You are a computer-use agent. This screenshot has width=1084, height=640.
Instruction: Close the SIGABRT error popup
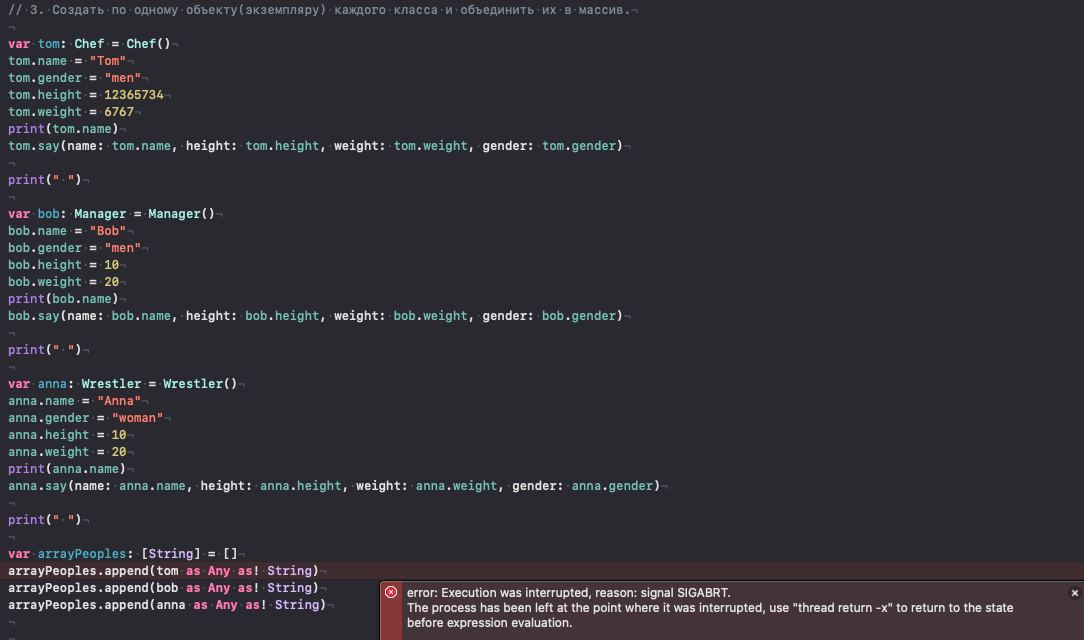point(1074,593)
